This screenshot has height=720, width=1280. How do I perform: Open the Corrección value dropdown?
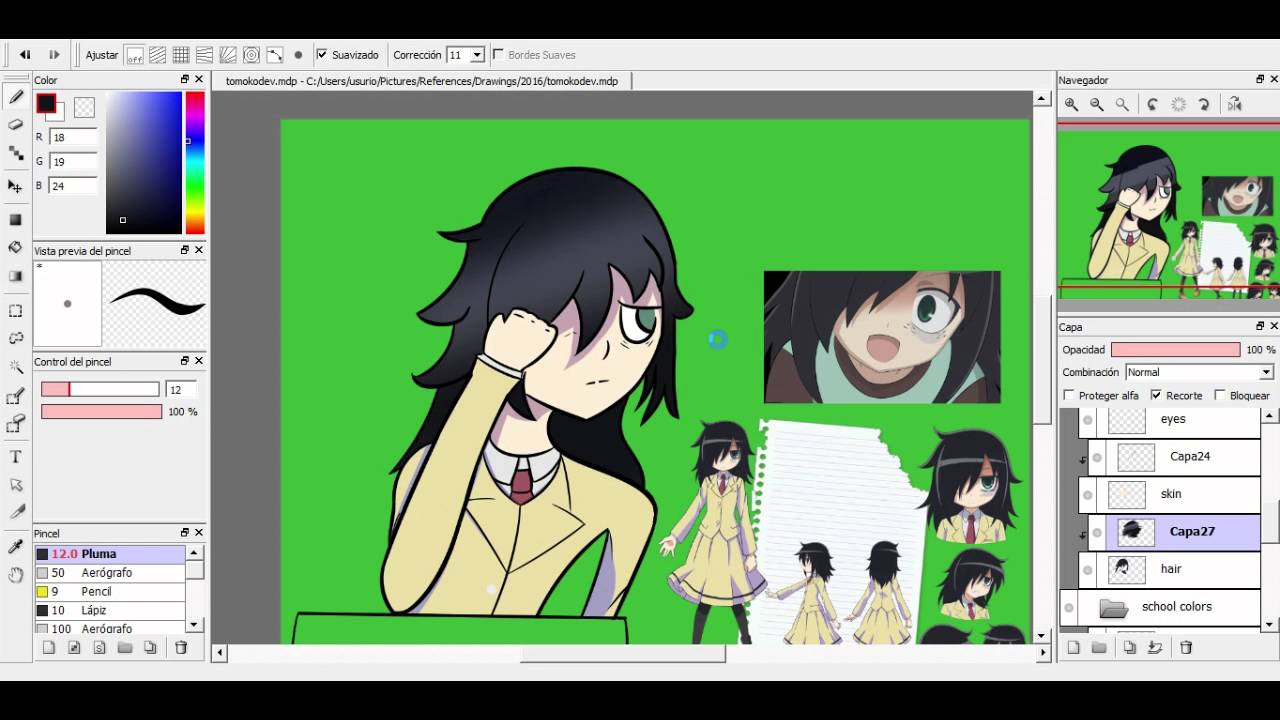point(477,55)
